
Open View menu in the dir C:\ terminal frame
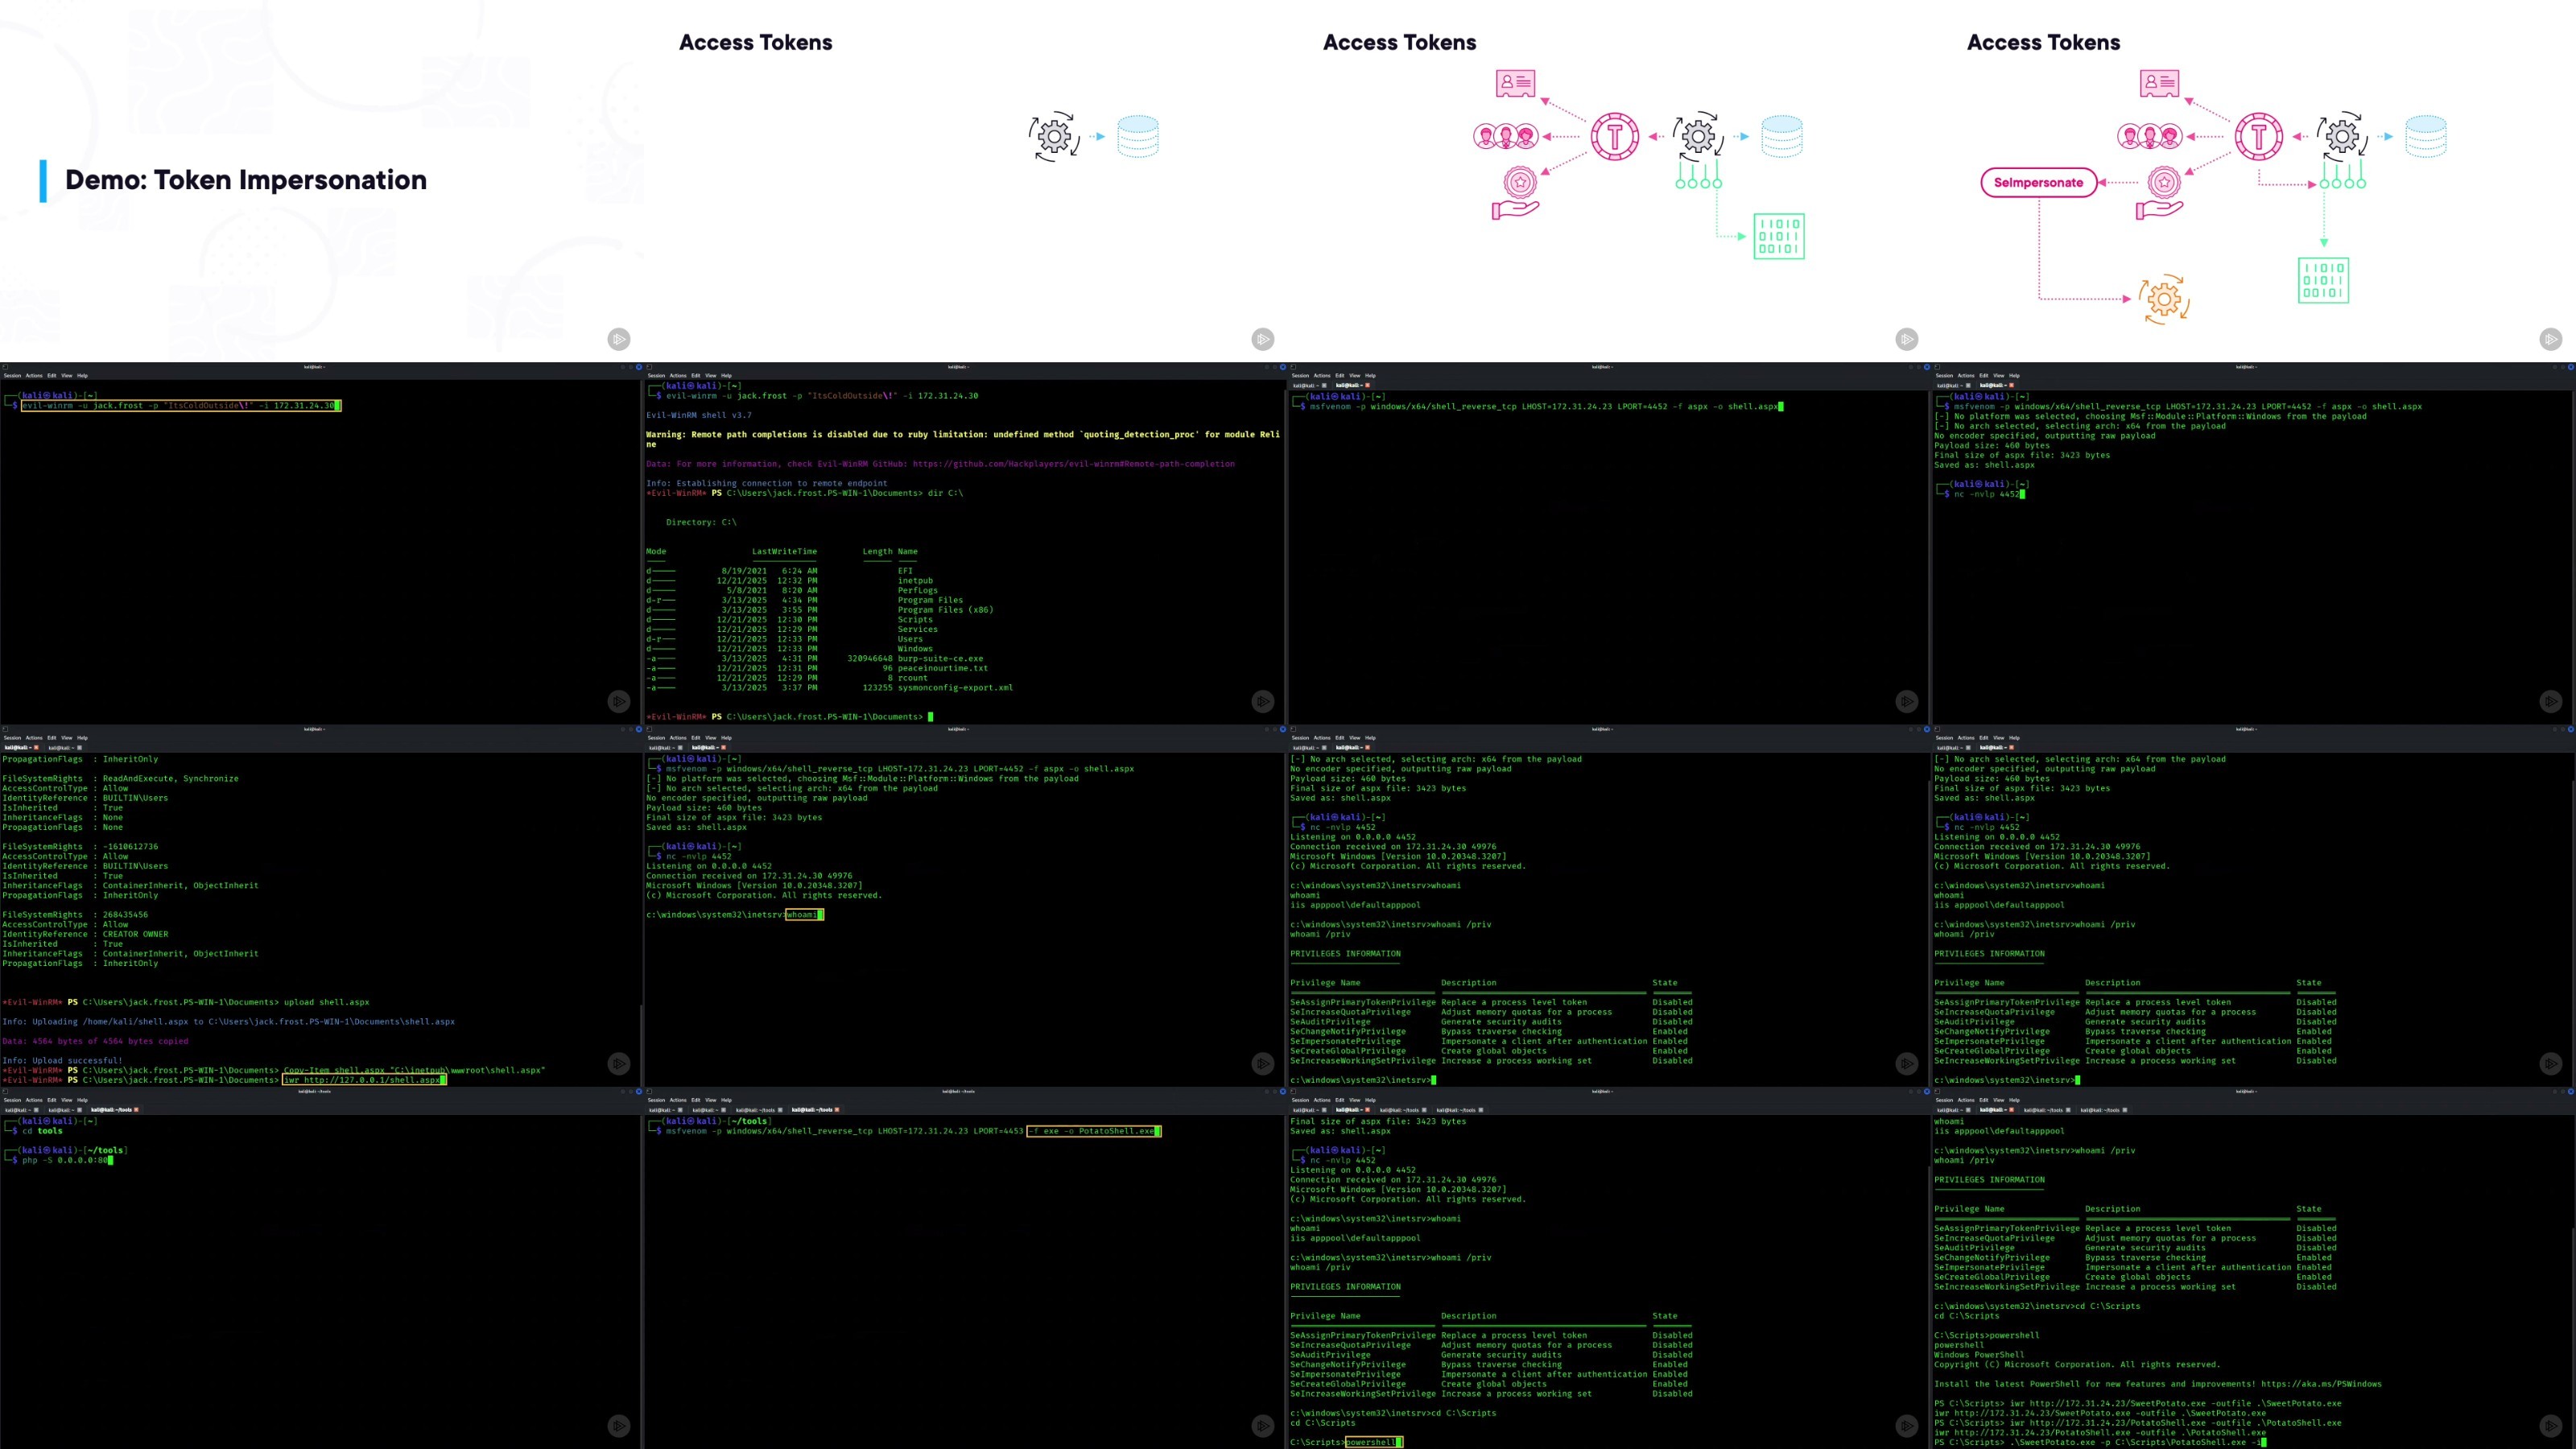pyautogui.click(x=711, y=376)
